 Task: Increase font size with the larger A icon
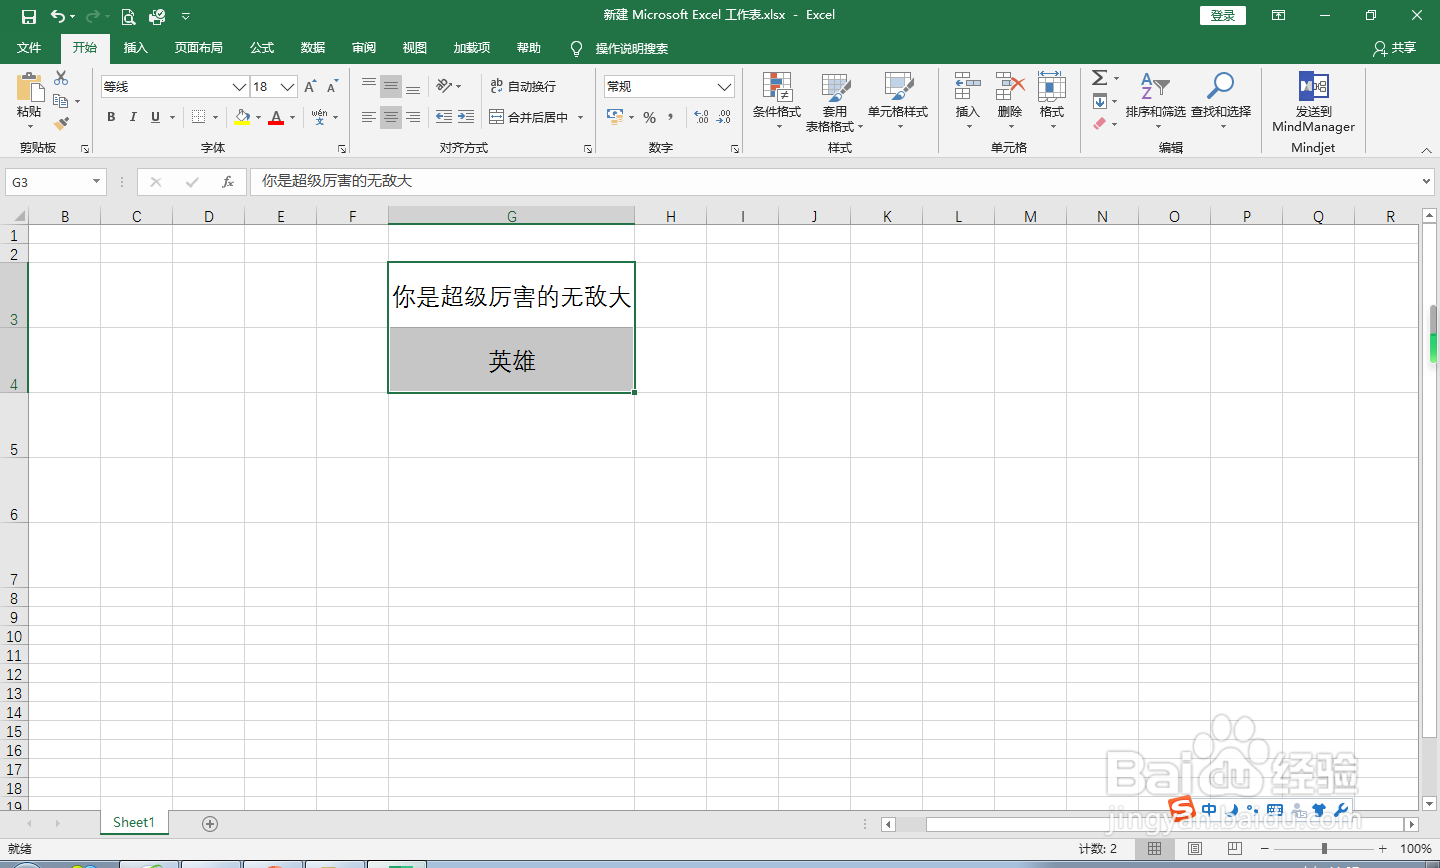pyautogui.click(x=310, y=87)
